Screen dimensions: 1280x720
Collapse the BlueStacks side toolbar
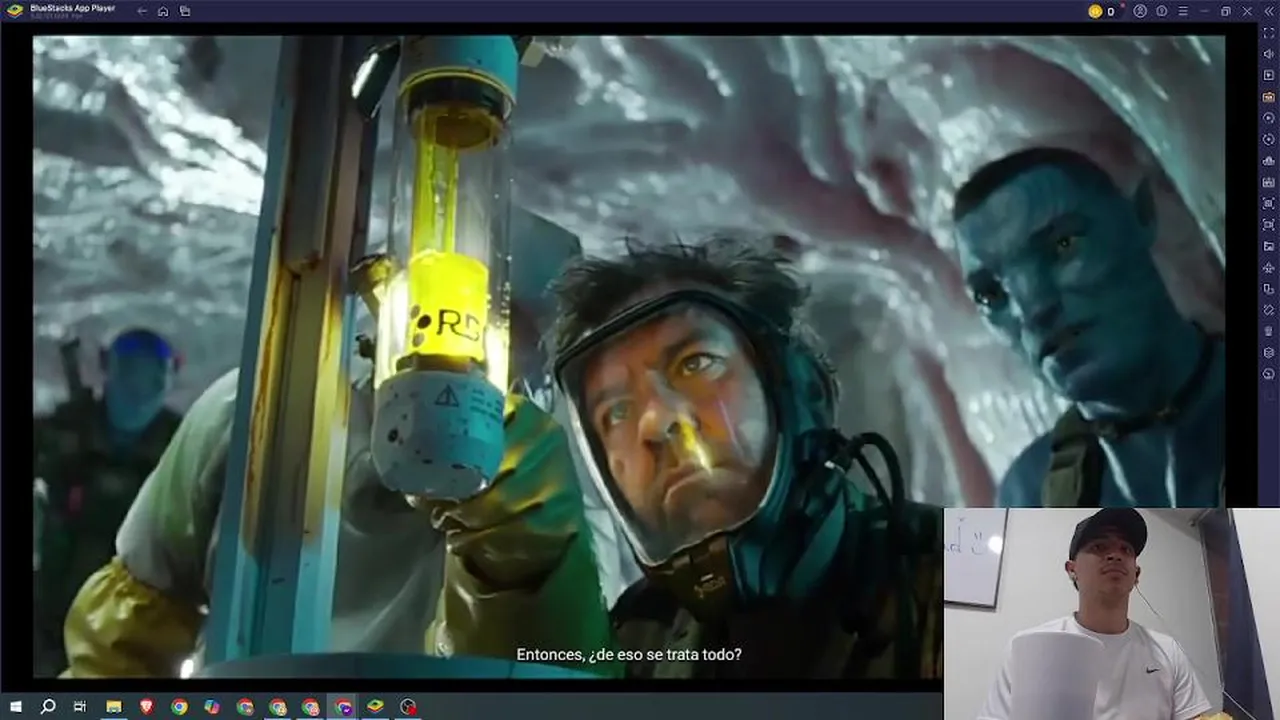[x=1269, y=11]
